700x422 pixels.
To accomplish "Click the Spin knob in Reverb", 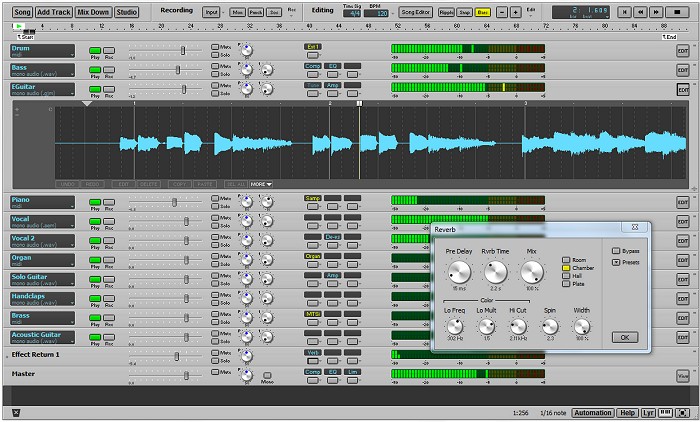I will tap(550, 325).
